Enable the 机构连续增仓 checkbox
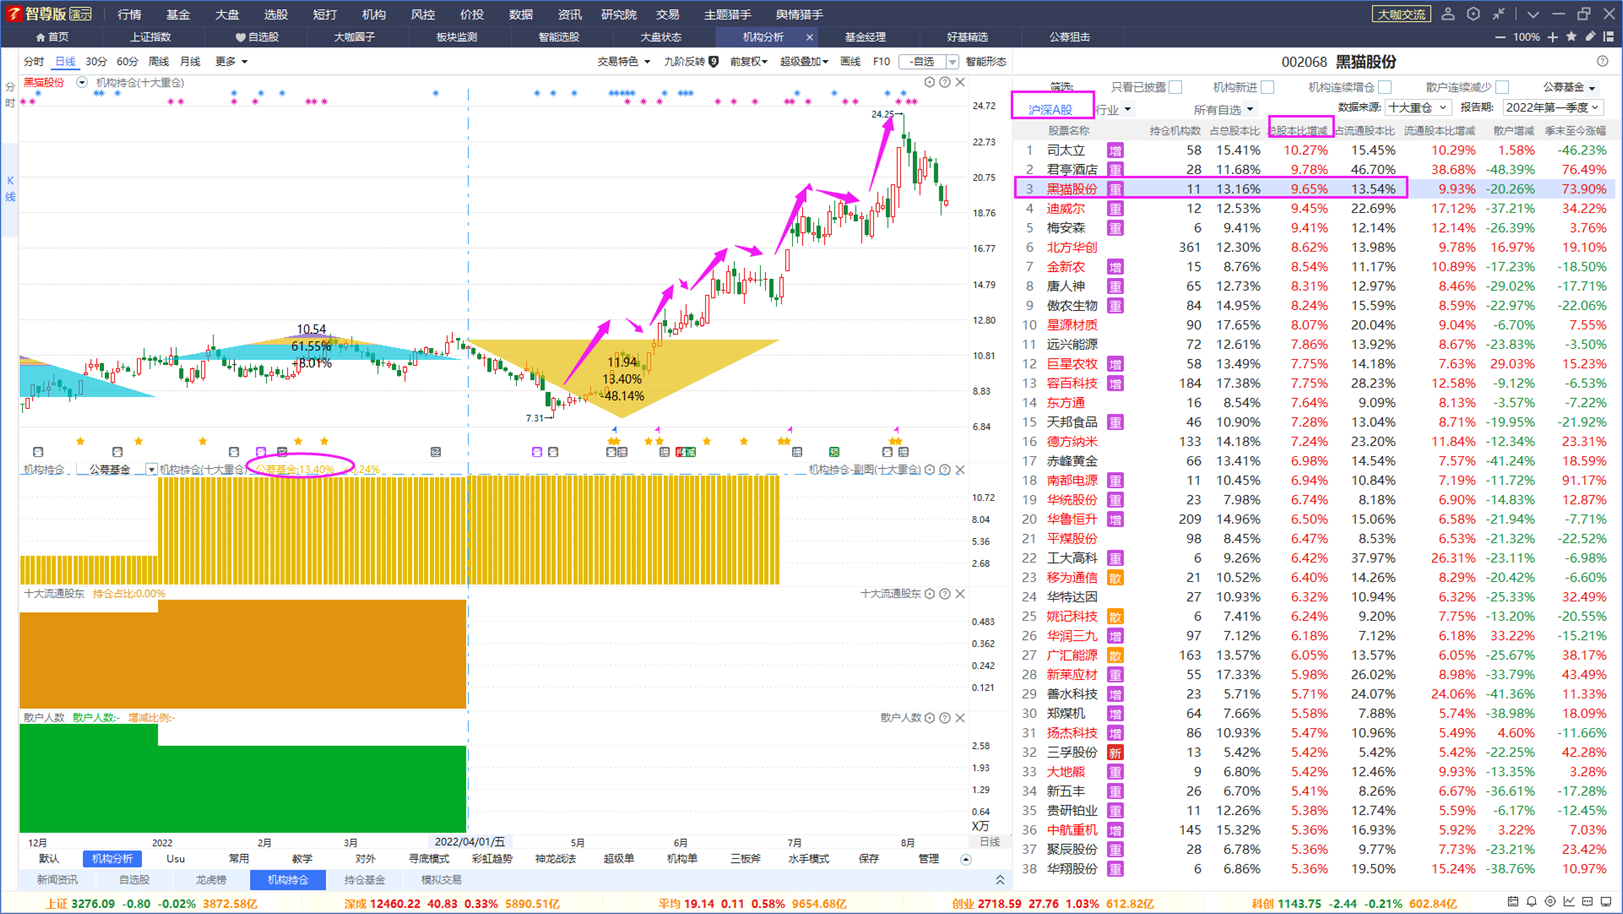Image resolution: width=1623 pixels, height=914 pixels. coord(1385,88)
